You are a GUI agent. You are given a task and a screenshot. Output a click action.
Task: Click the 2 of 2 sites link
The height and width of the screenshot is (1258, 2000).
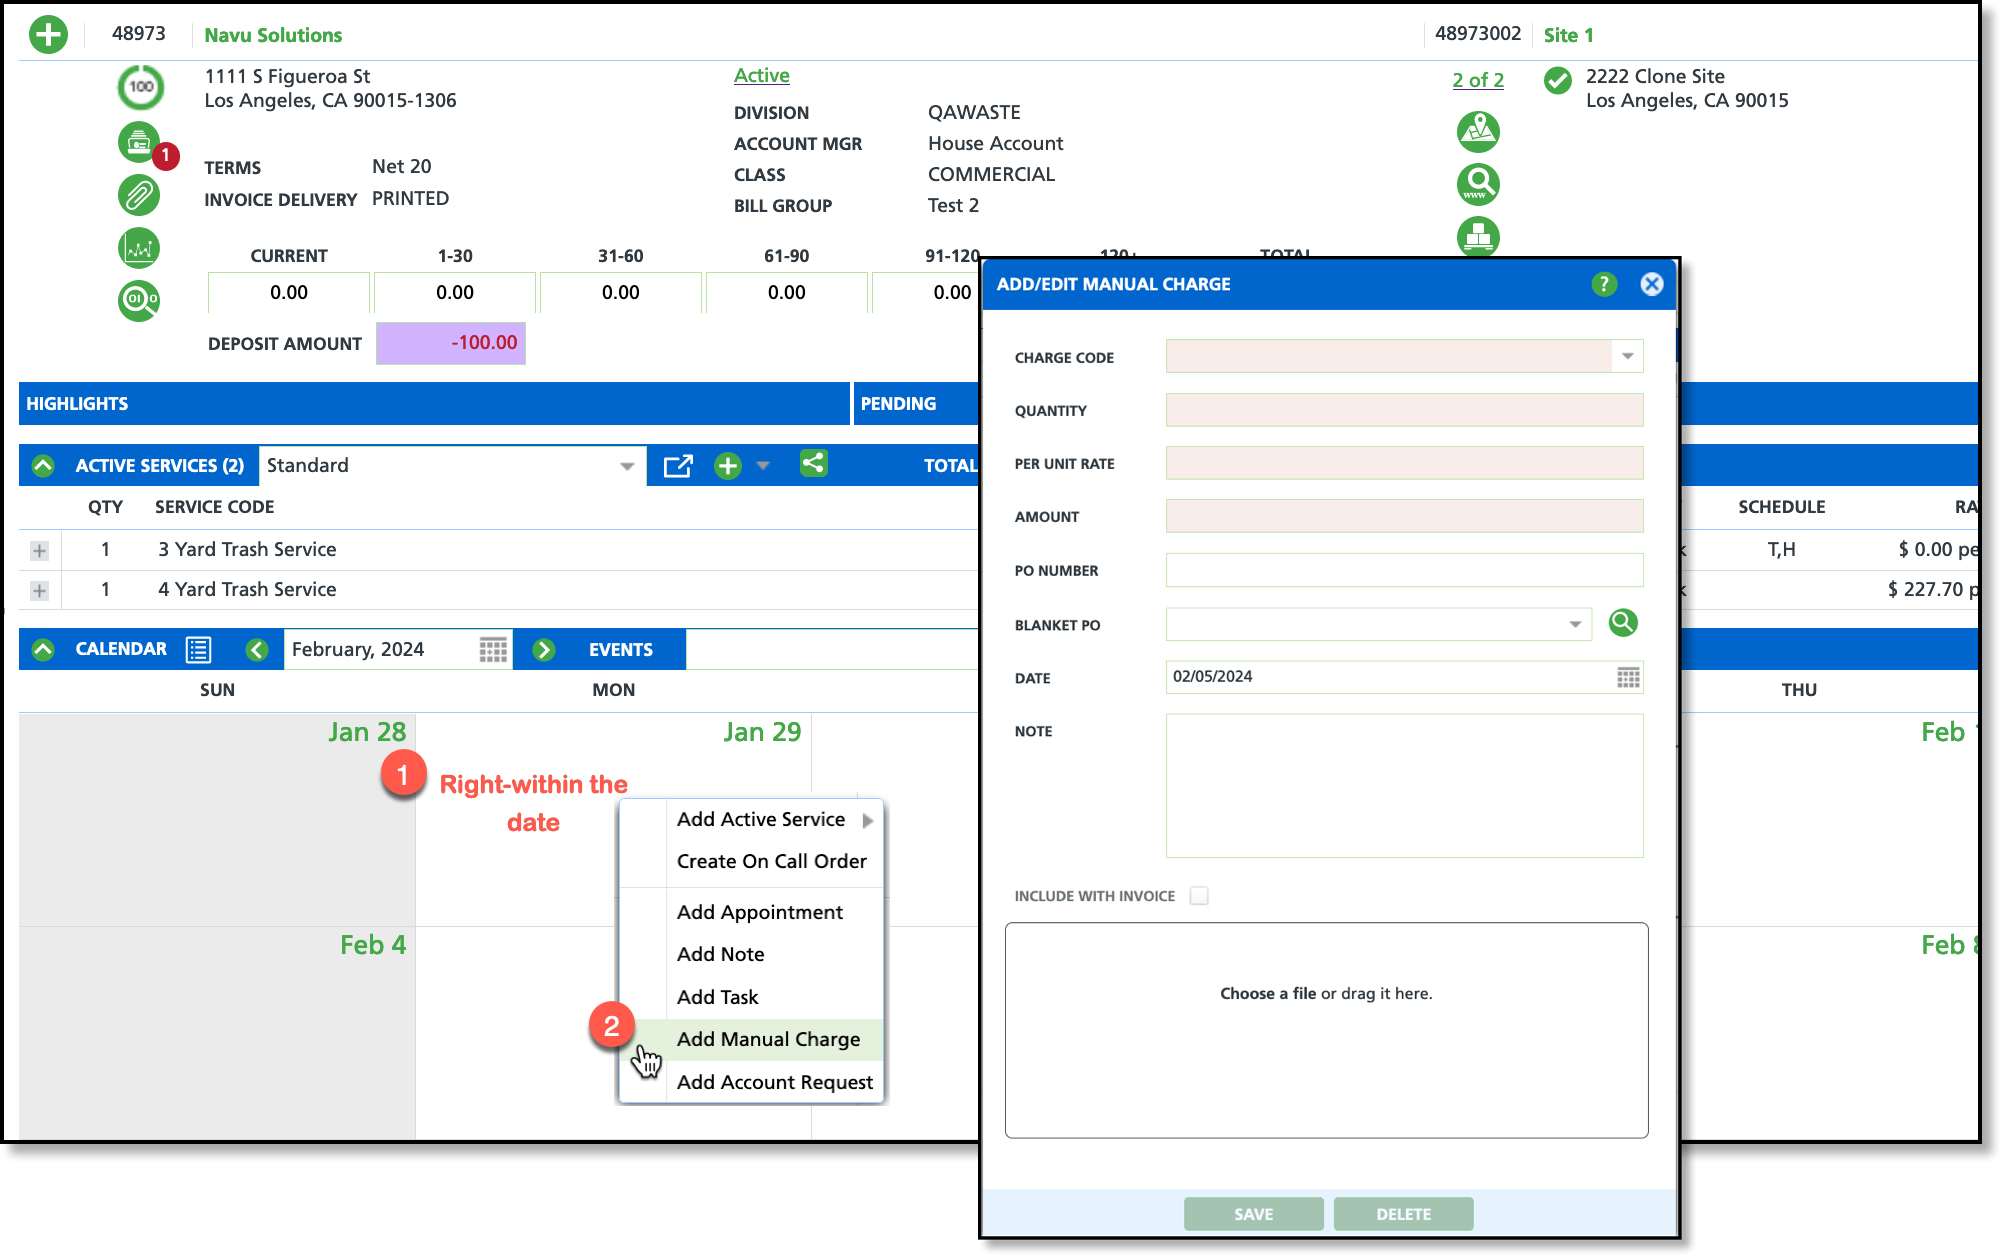coord(1477,80)
